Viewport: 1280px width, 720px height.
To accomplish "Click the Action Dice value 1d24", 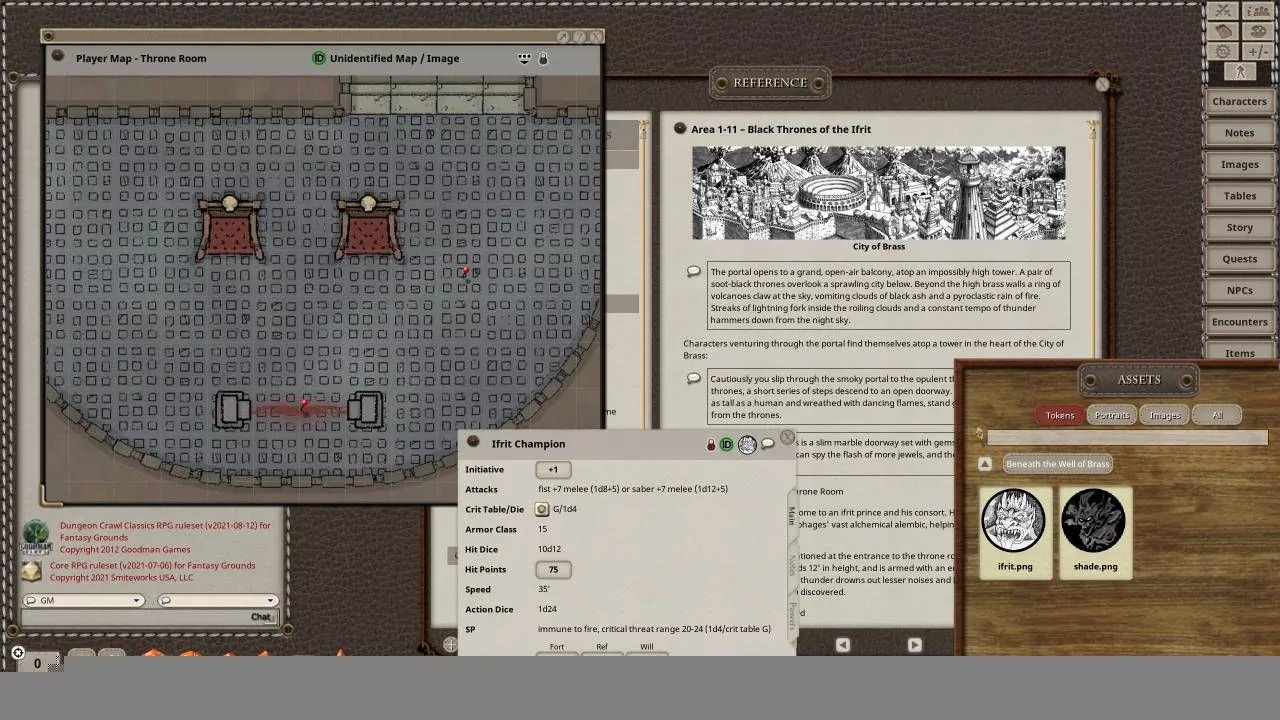I will (x=547, y=609).
